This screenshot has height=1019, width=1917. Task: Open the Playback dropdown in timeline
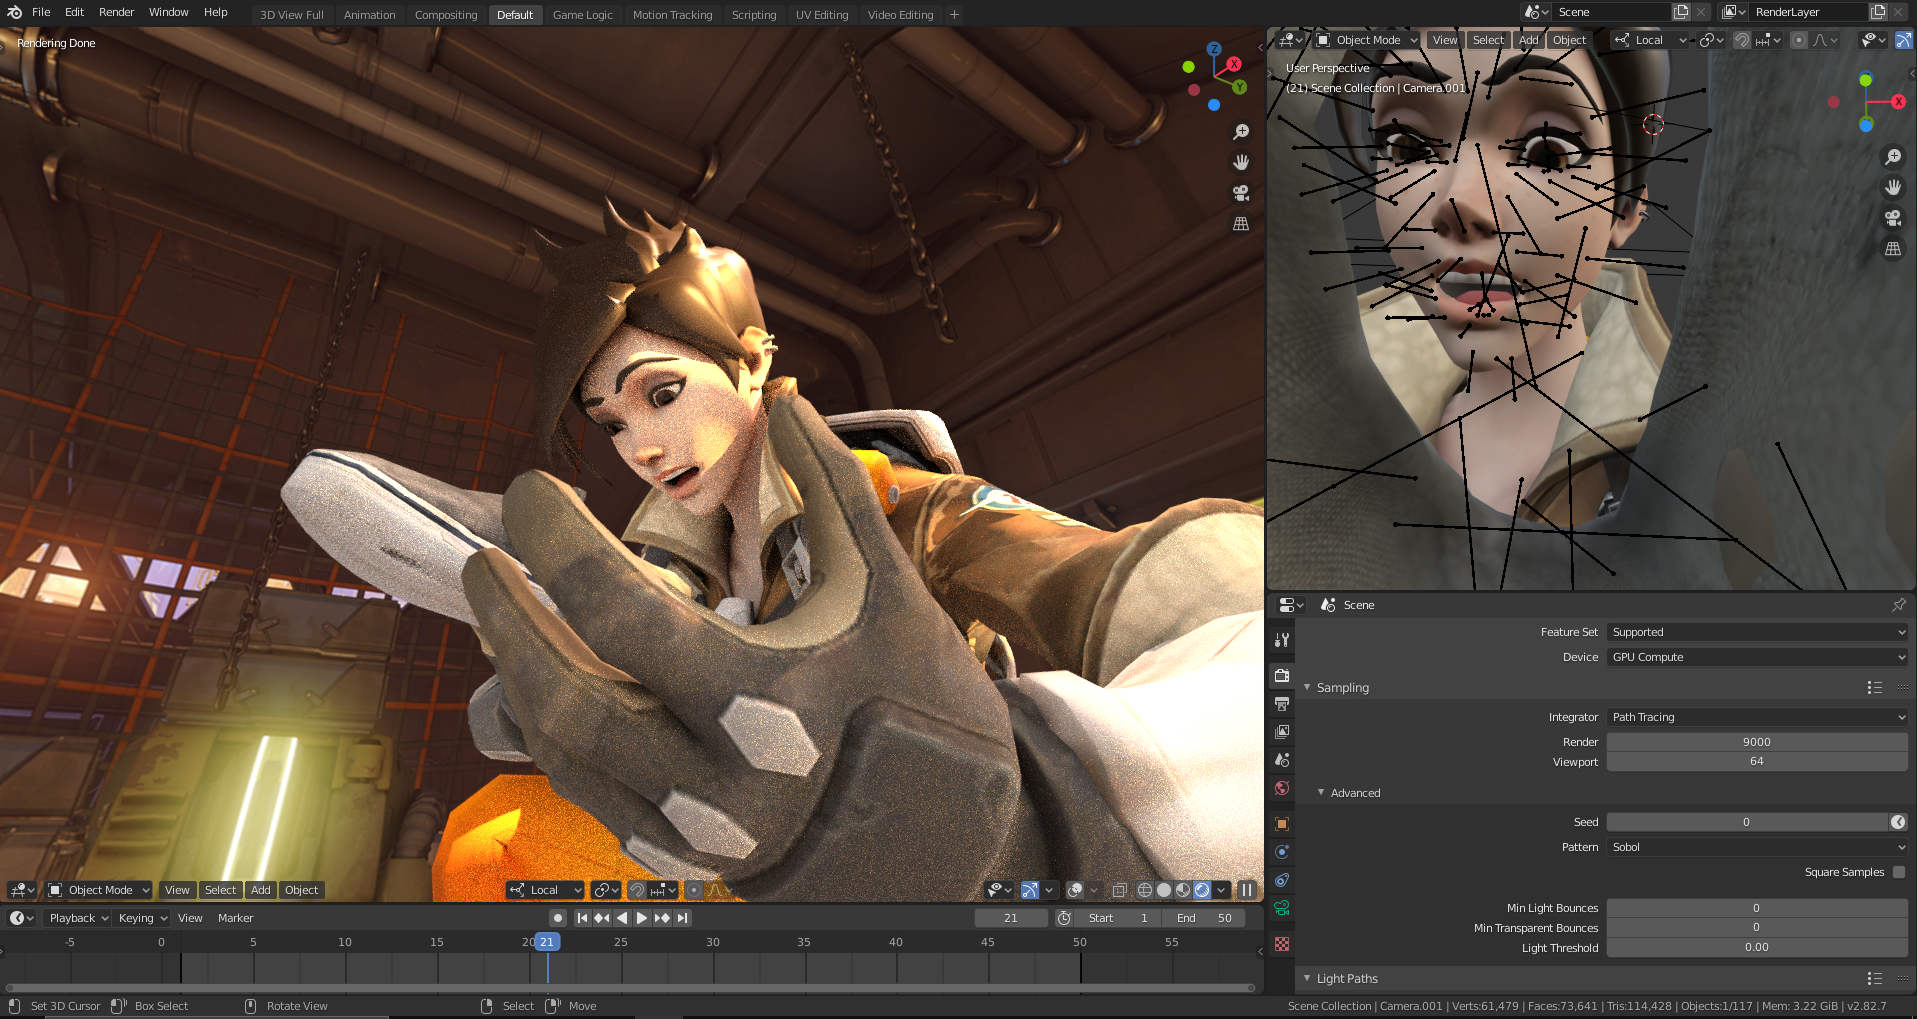[x=78, y=918]
